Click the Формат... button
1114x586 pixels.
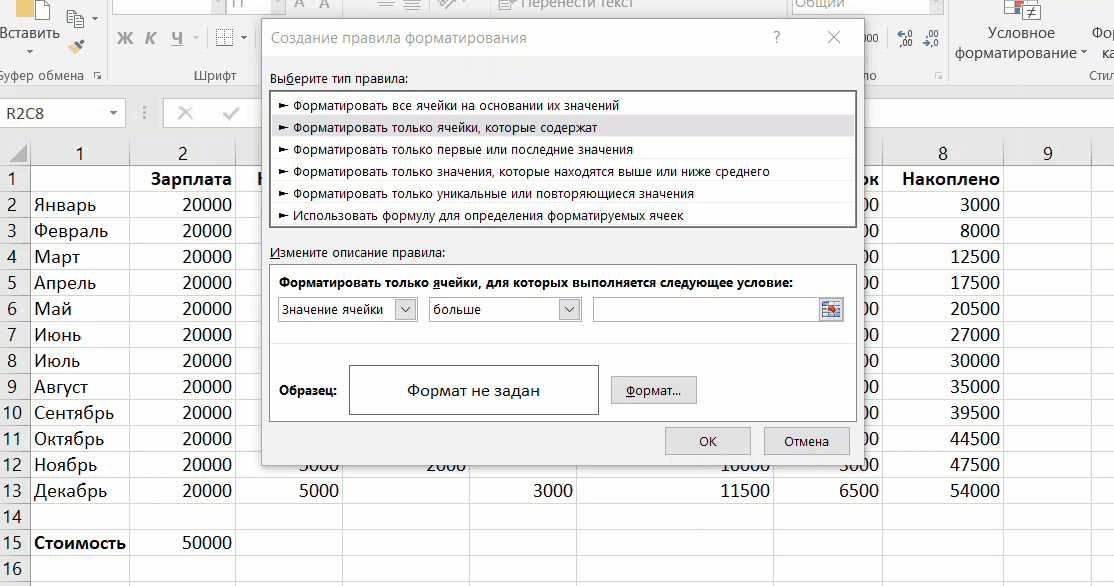tap(654, 391)
